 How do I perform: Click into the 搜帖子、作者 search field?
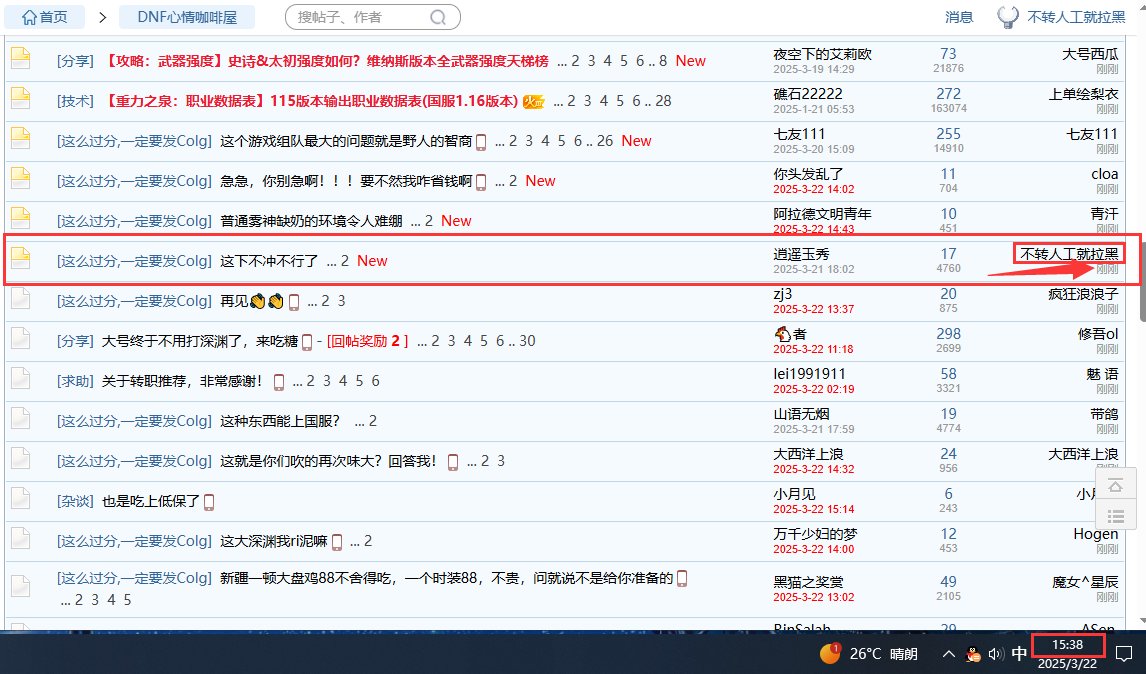[360, 17]
